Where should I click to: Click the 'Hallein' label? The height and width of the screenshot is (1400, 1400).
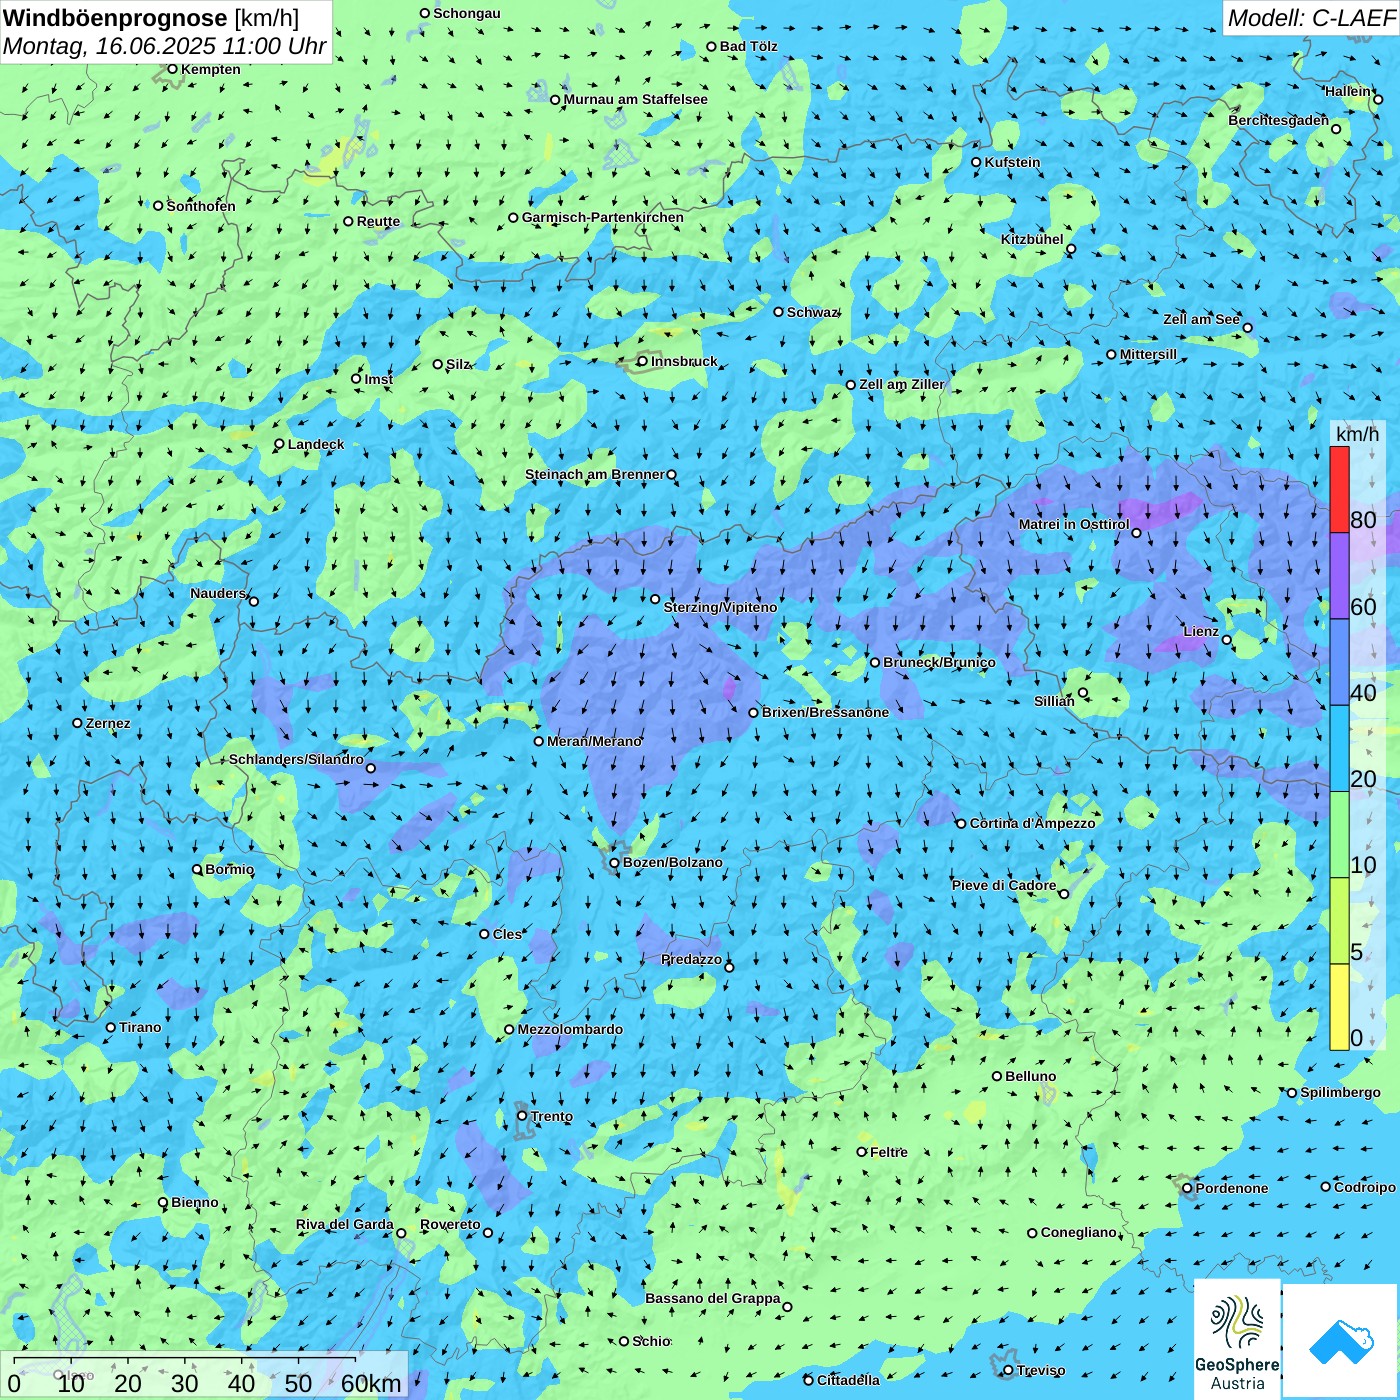coord(1348,91)
